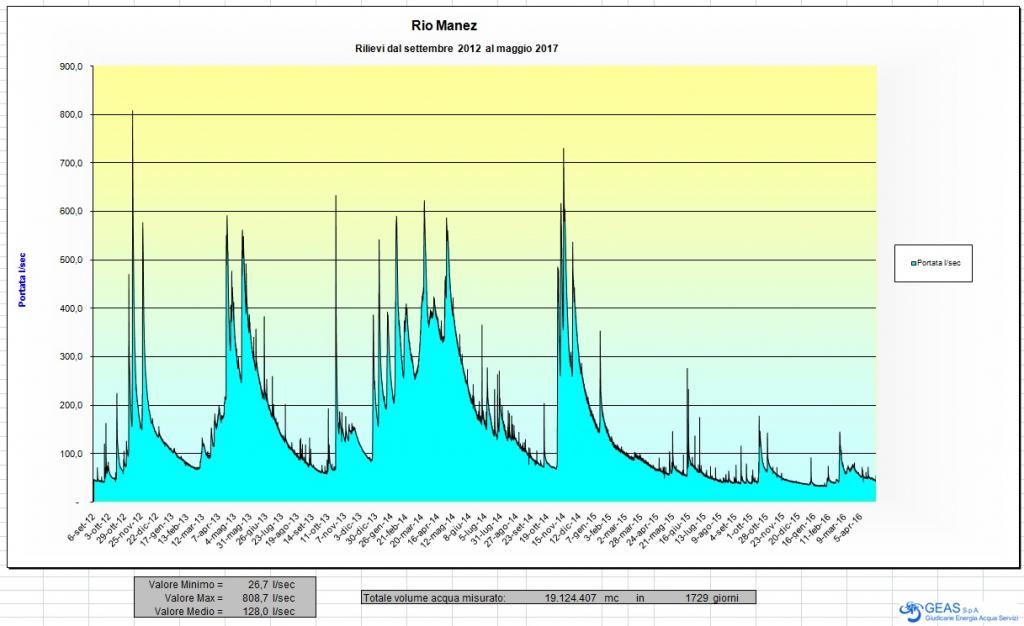Click the "Valore Minimo =" cell
The image size is (1024, 626).
pos(185,584)
